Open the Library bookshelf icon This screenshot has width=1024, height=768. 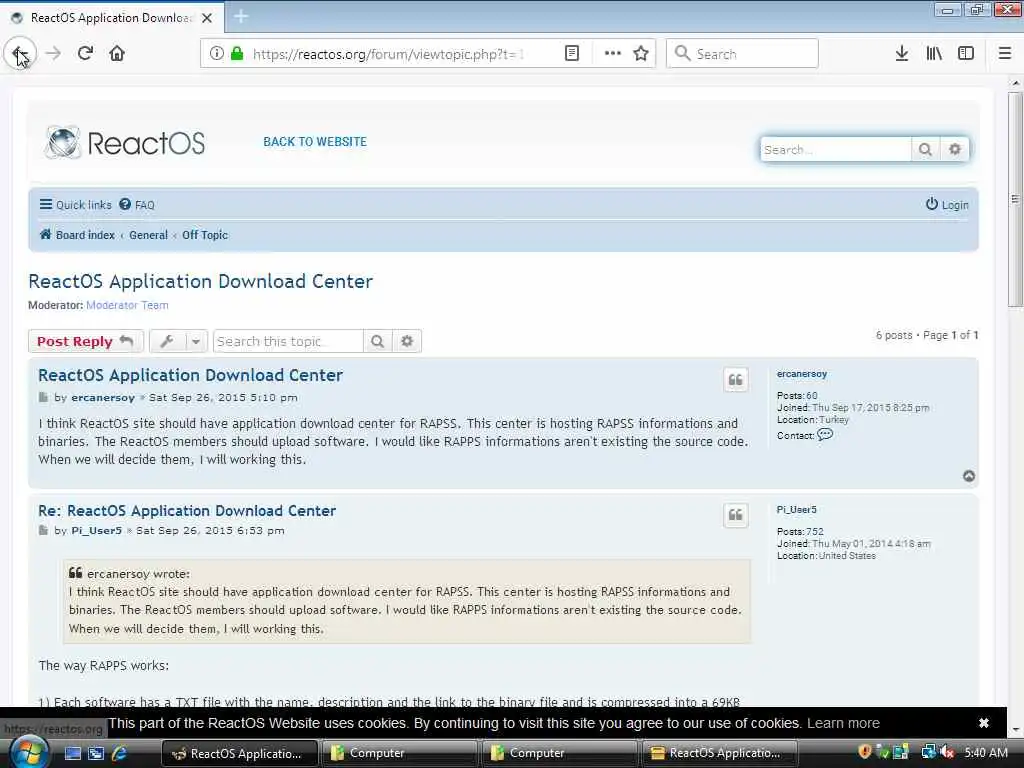tap(934, 54)
